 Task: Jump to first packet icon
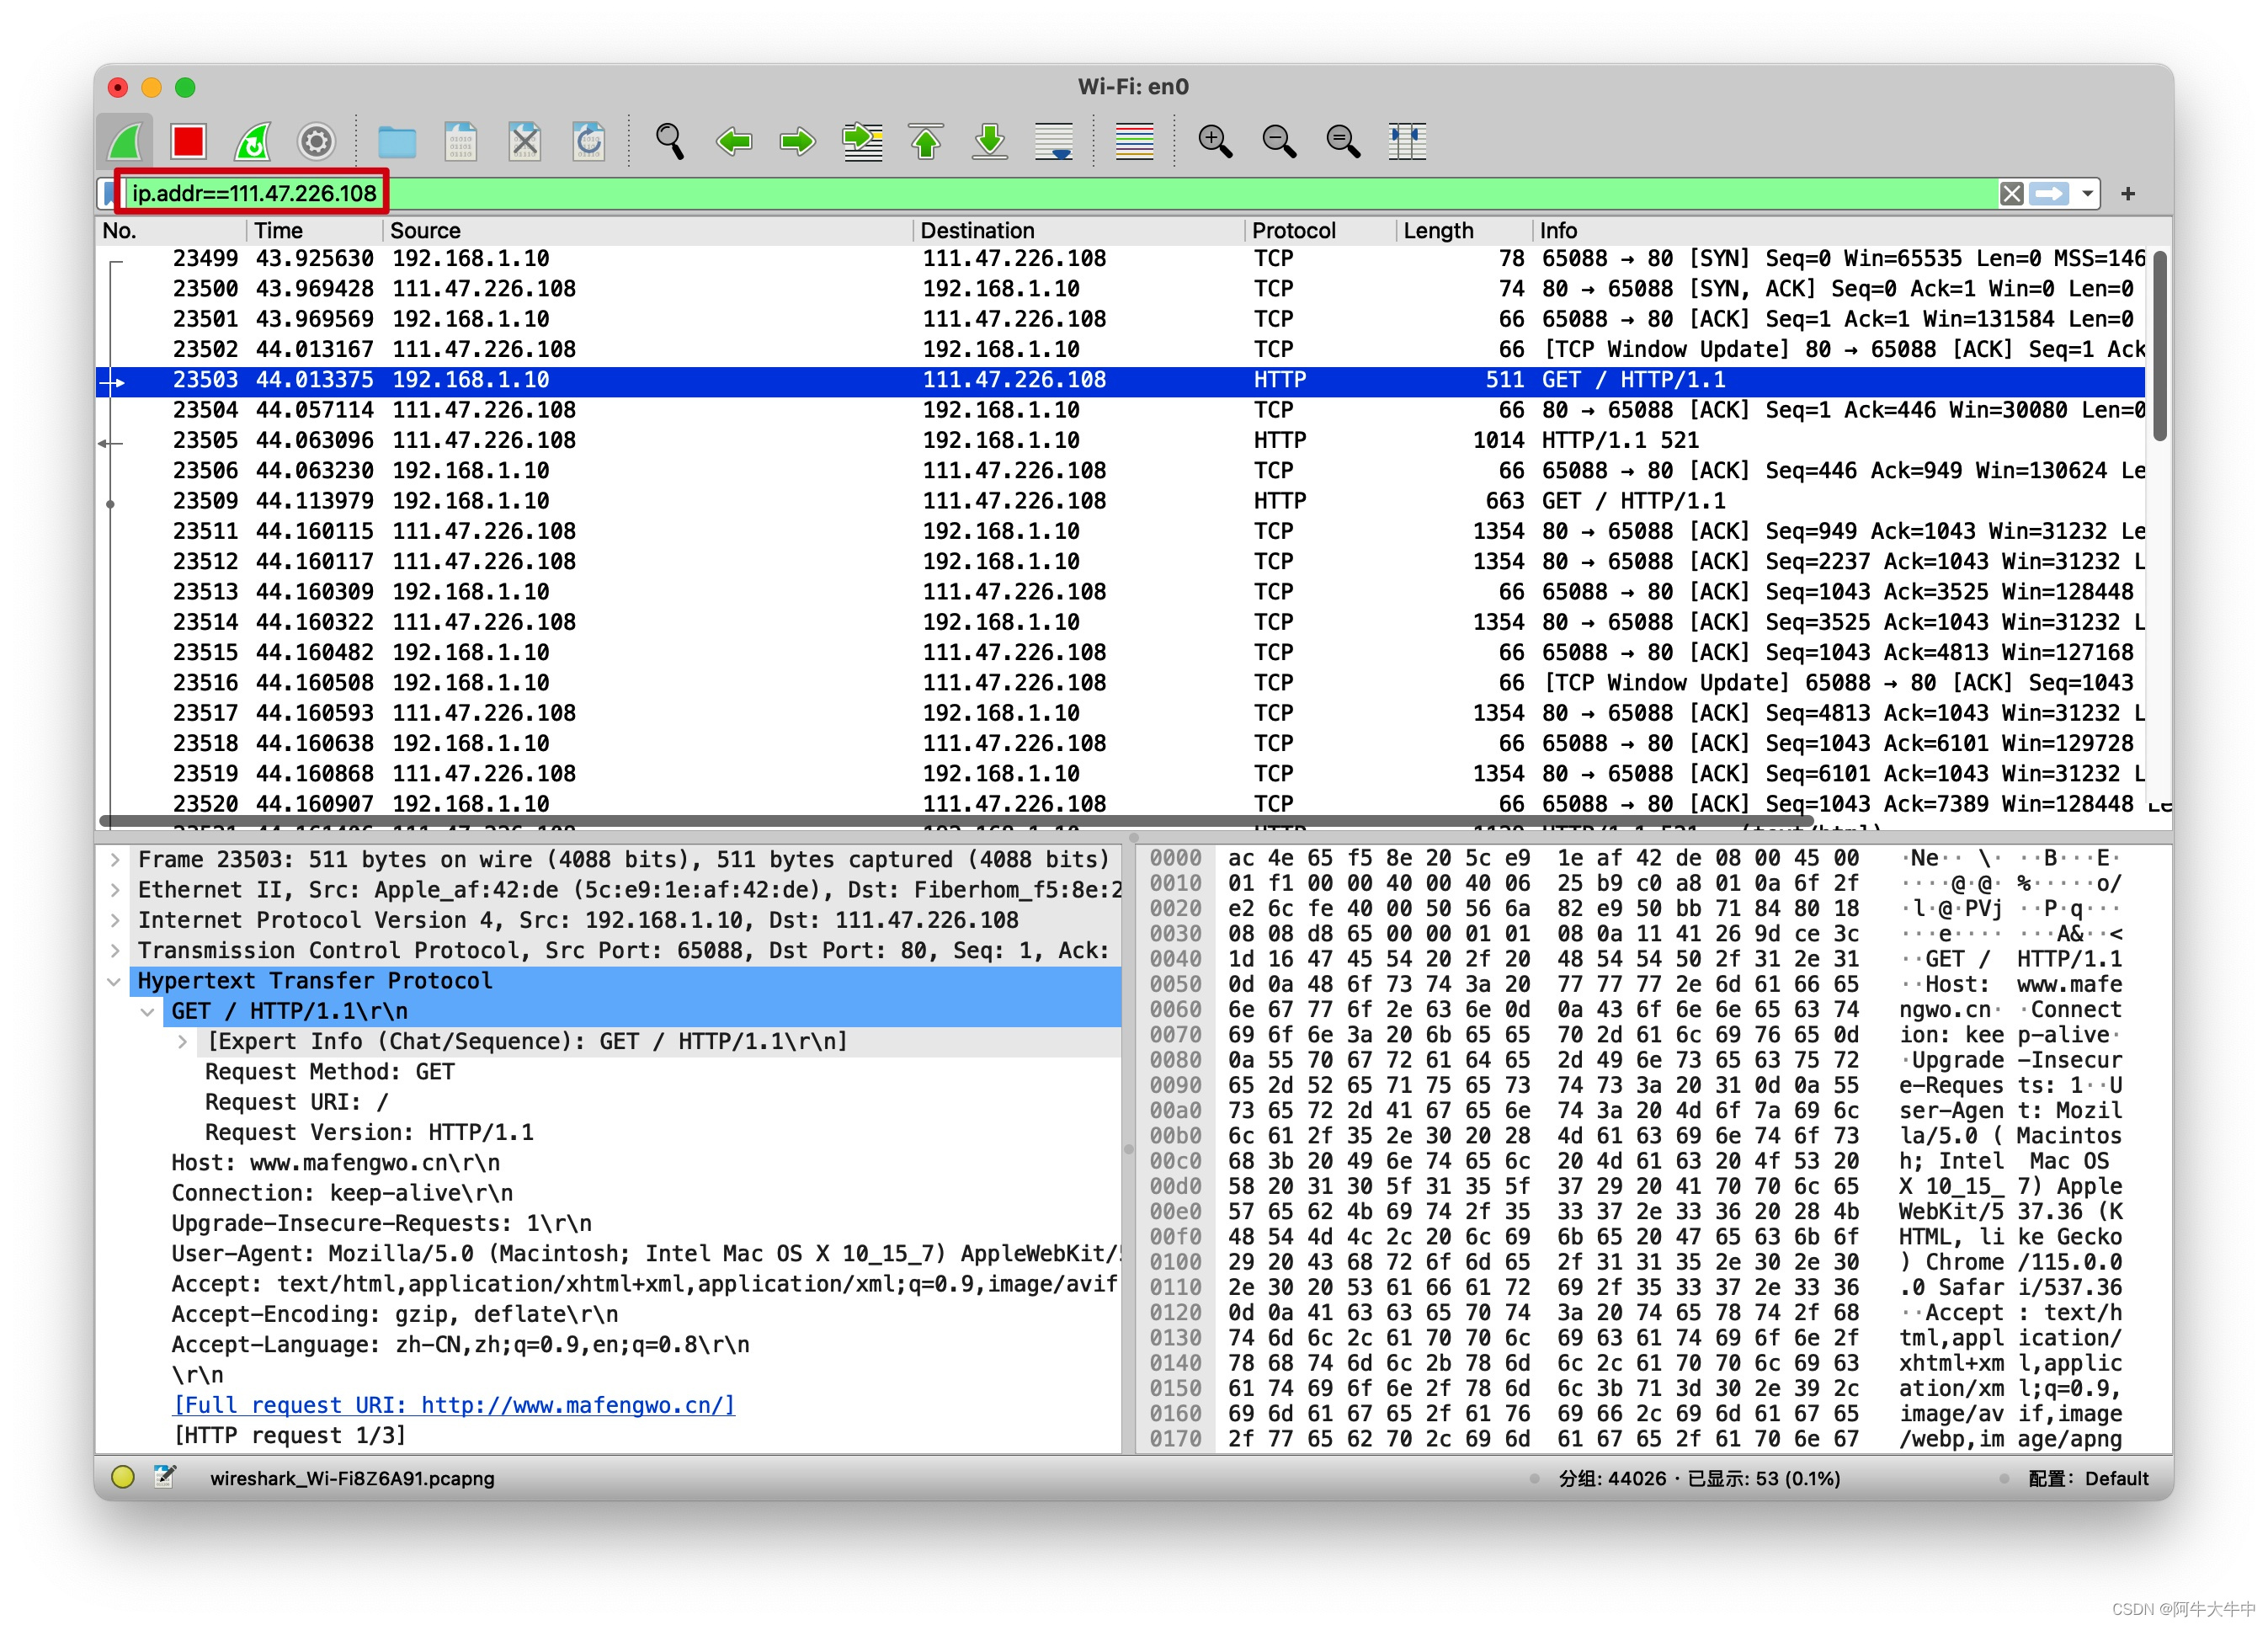(x=926, y=141)
